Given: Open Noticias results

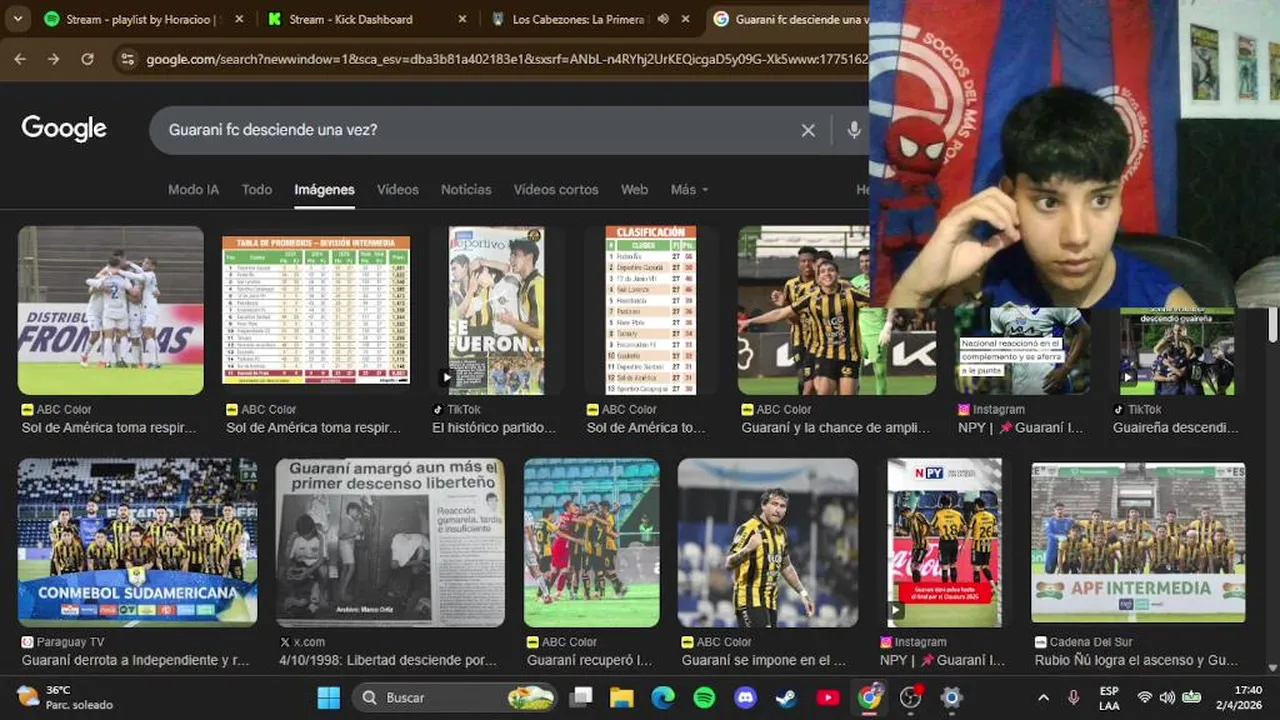Looking at the screenshot, I should pos(466,189).
